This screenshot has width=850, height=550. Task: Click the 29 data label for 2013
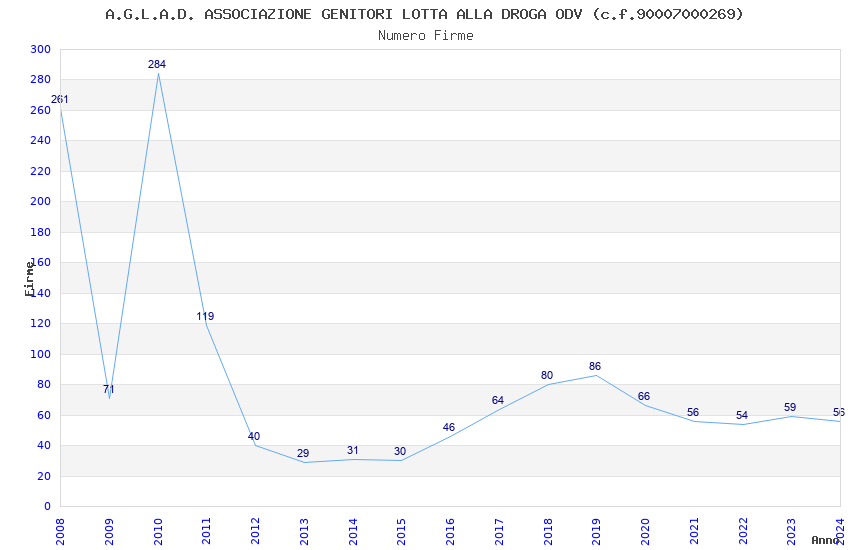click(x=303, y=453)
